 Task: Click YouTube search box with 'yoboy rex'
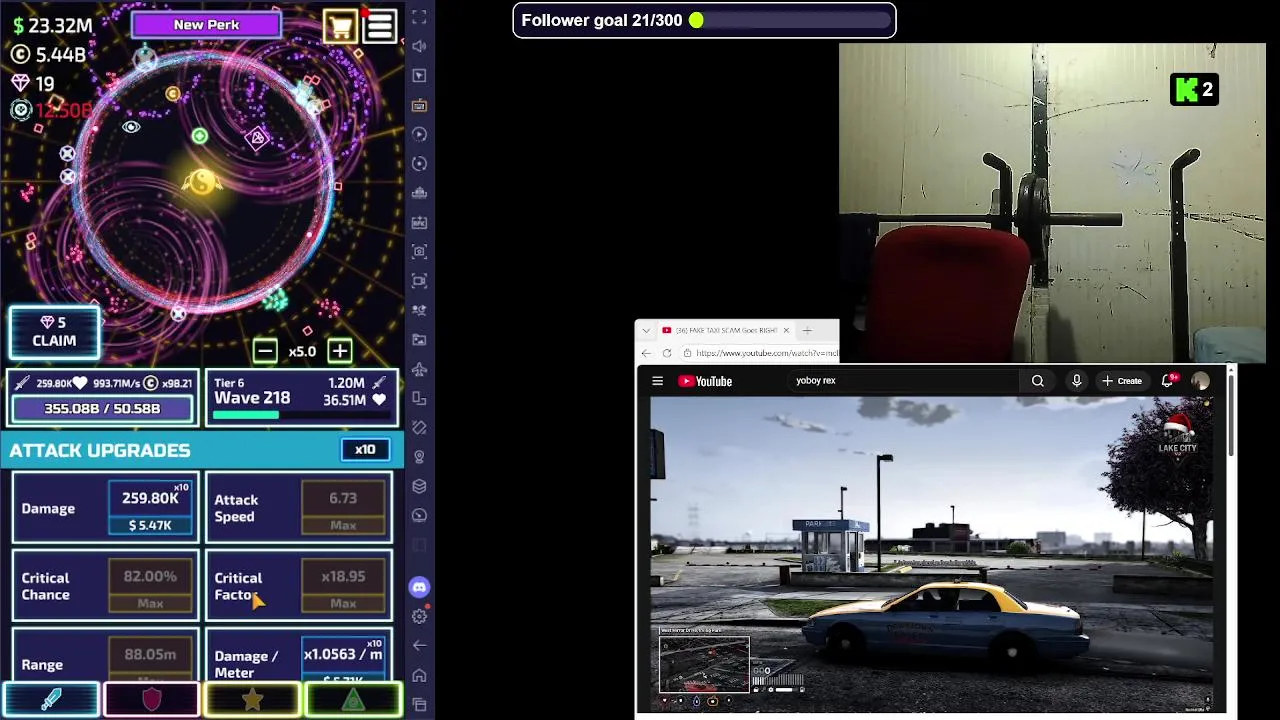point(905,381)
